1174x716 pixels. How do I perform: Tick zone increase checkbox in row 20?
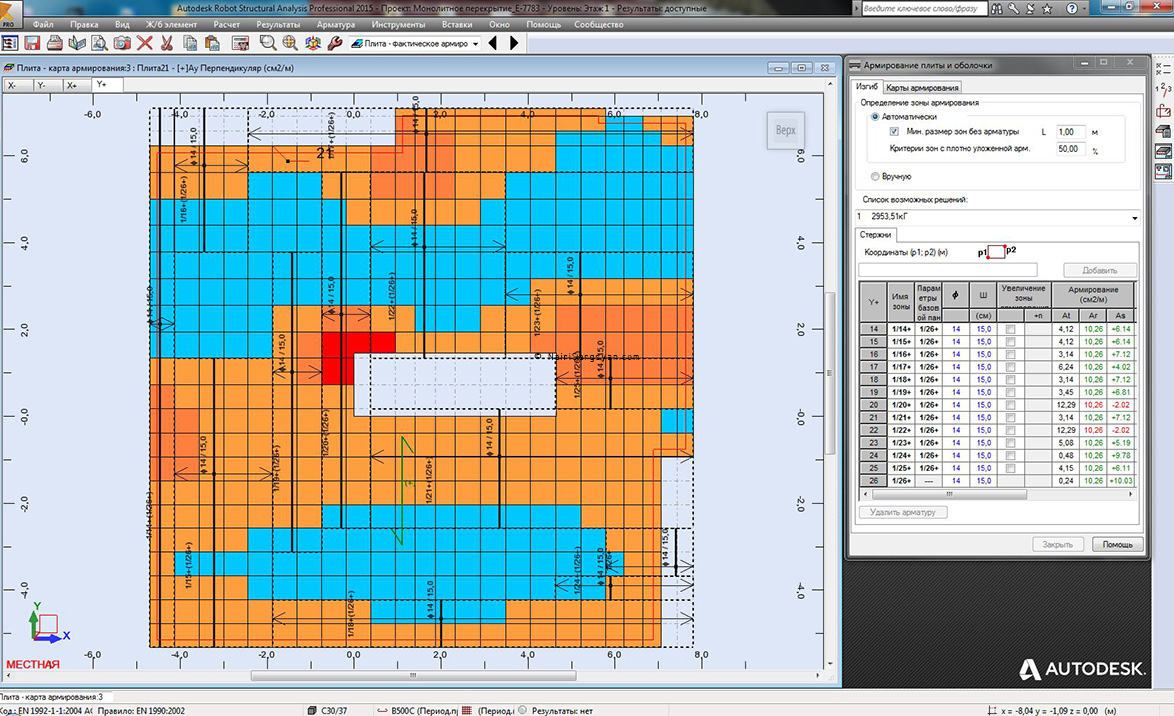click(x=1011, y=404)
